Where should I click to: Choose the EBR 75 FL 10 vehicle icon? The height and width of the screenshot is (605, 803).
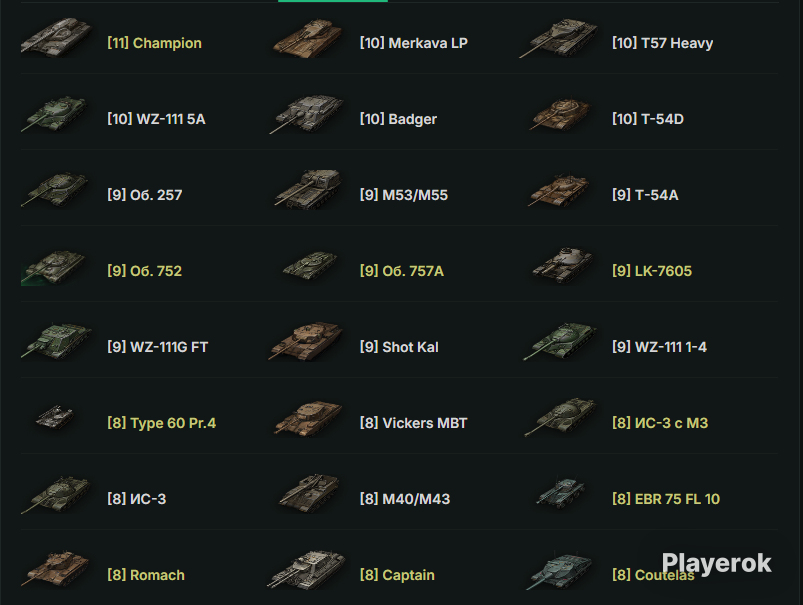pyautogui.click(x=560, y=492)
